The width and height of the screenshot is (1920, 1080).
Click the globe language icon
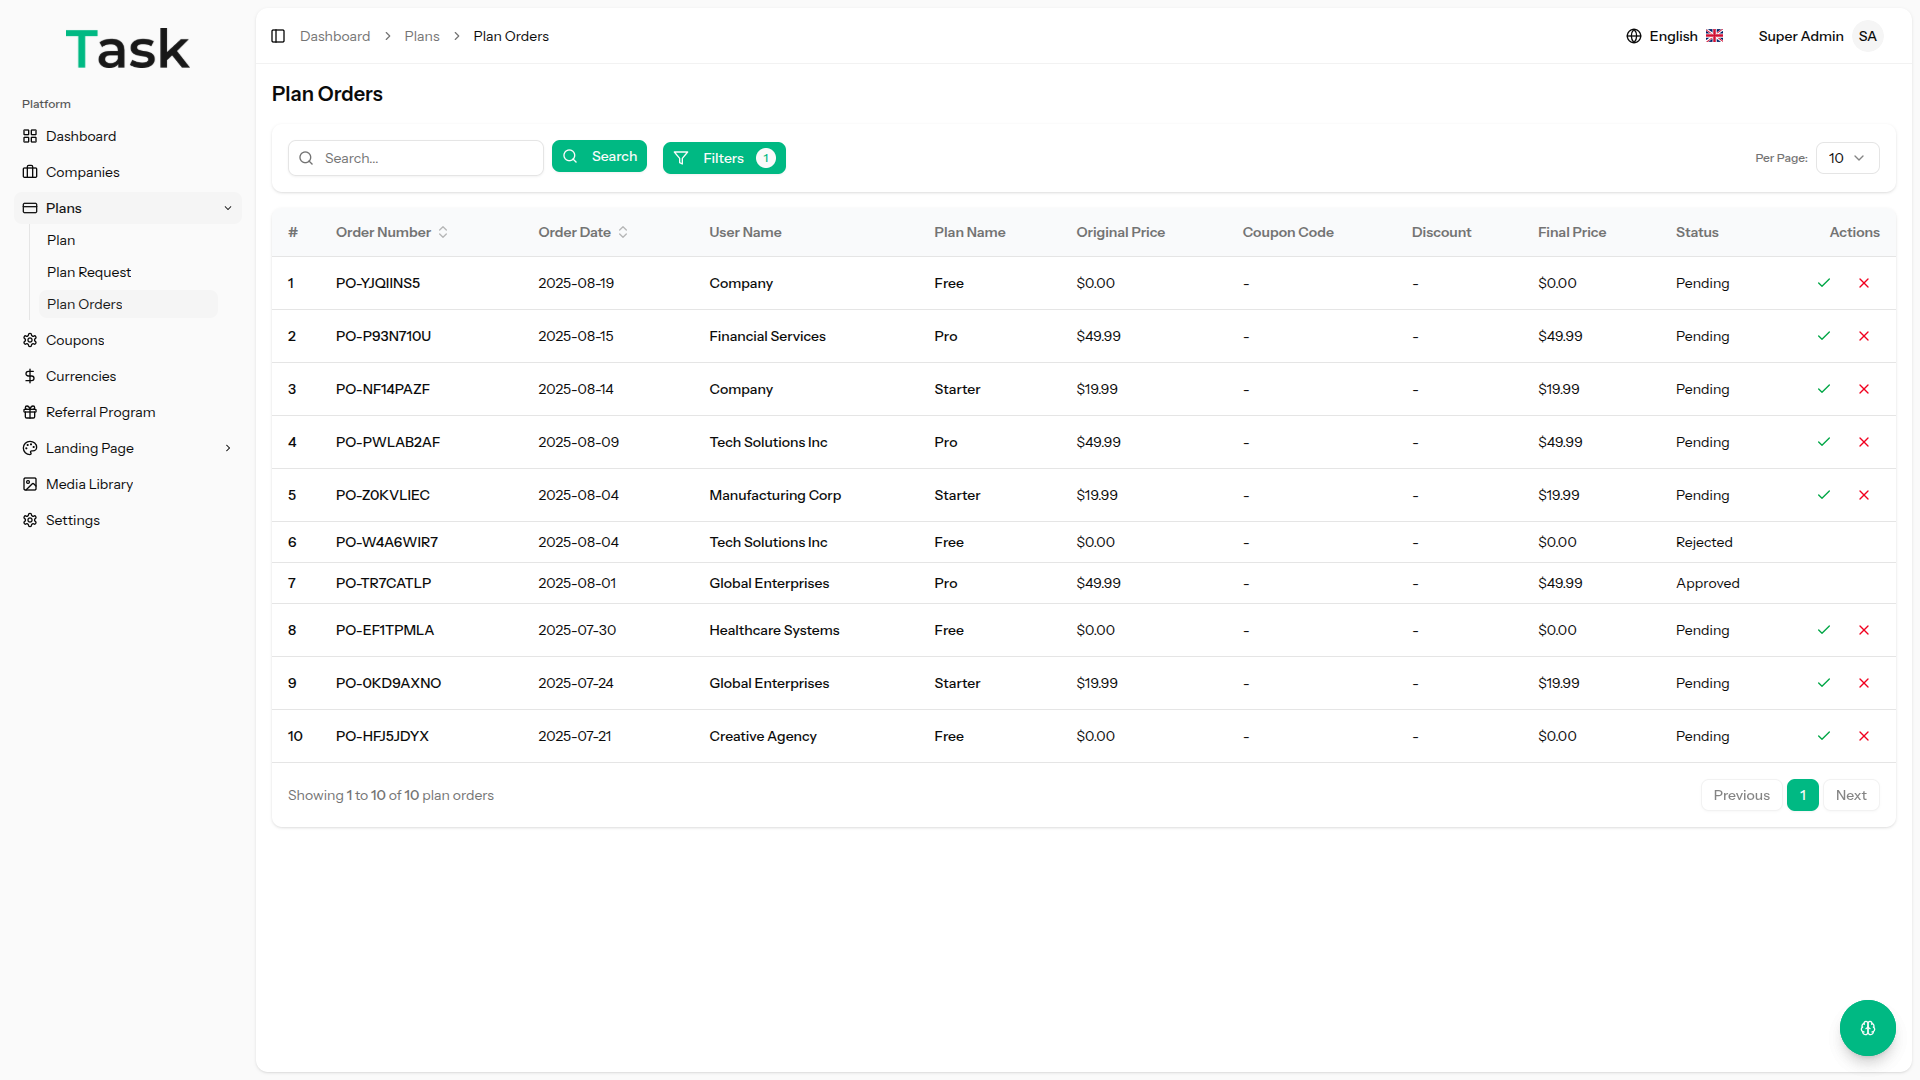click(x=1634, y=36)
